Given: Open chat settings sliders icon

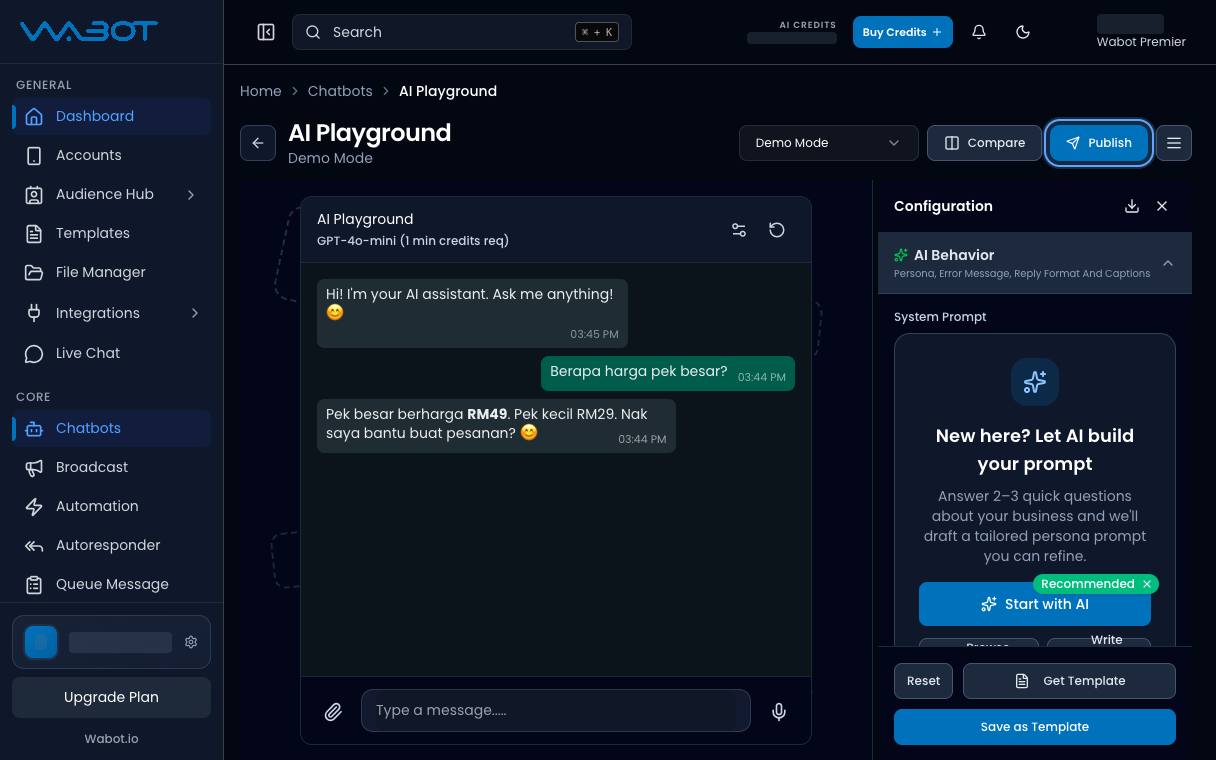Looking at the screenshot, I should 739,230.
